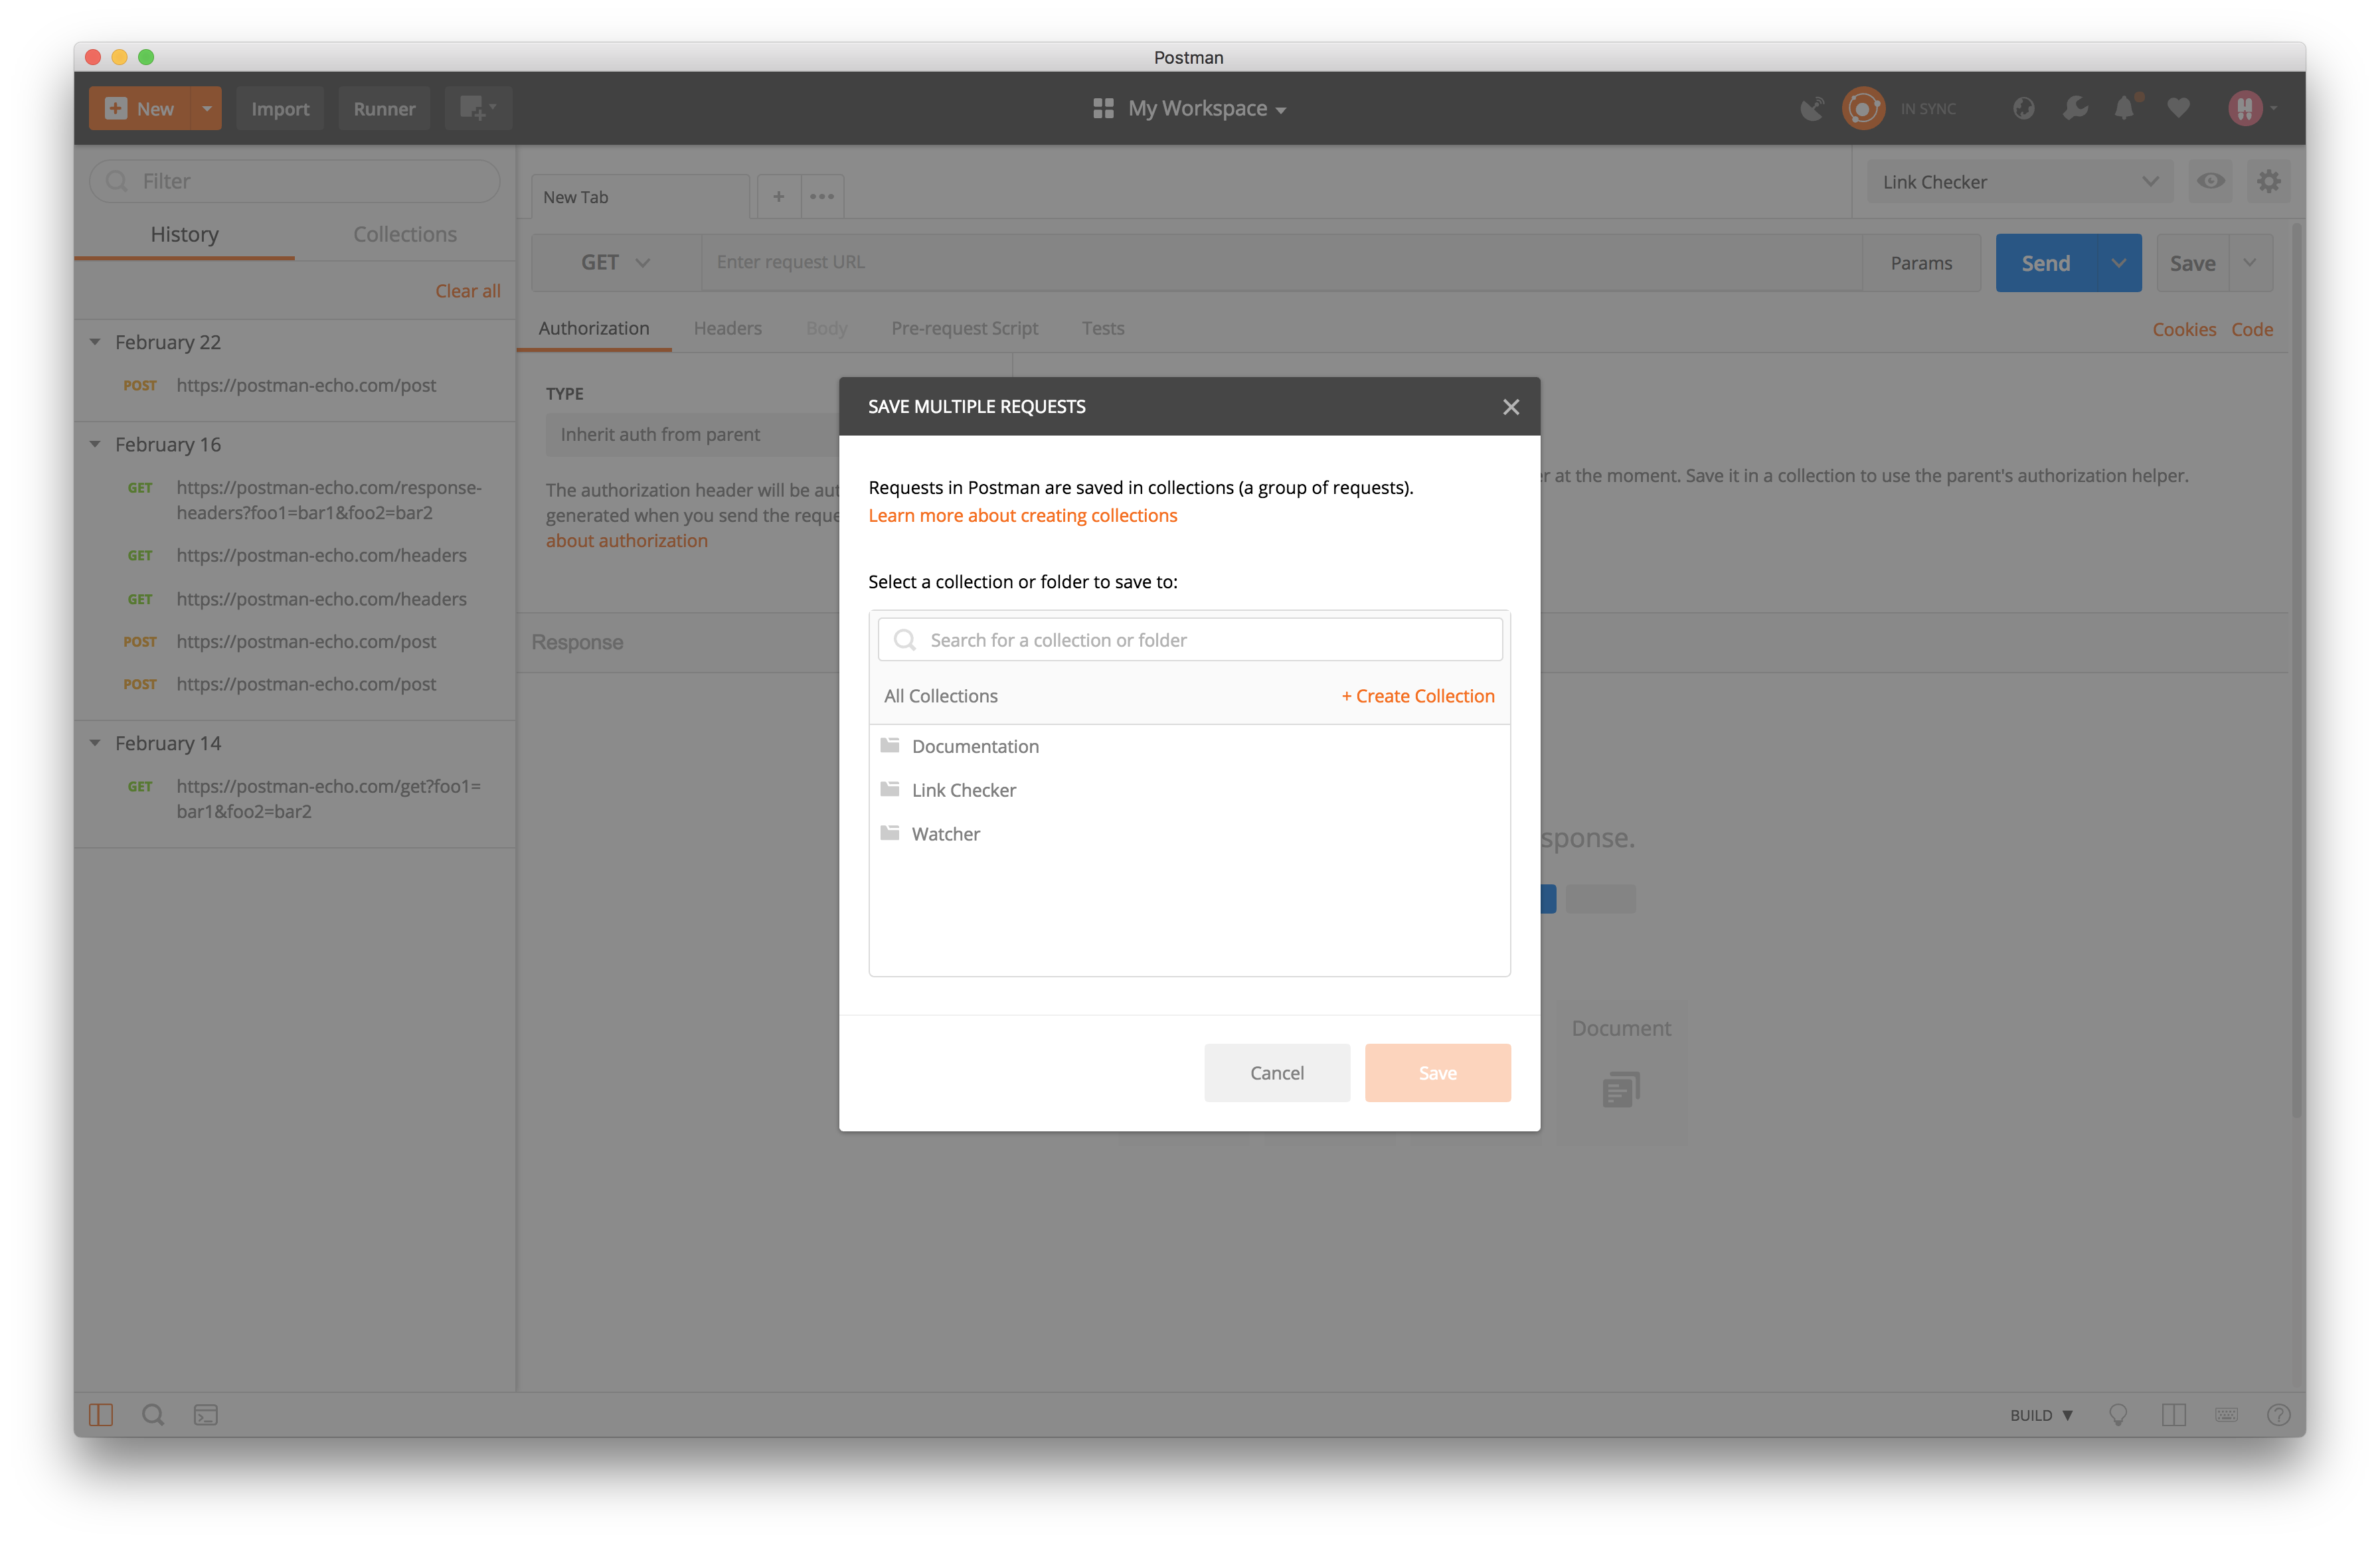2380x1543 pixels.
Task: Focus the Search for a collection field
Action: pos(1189,639)
